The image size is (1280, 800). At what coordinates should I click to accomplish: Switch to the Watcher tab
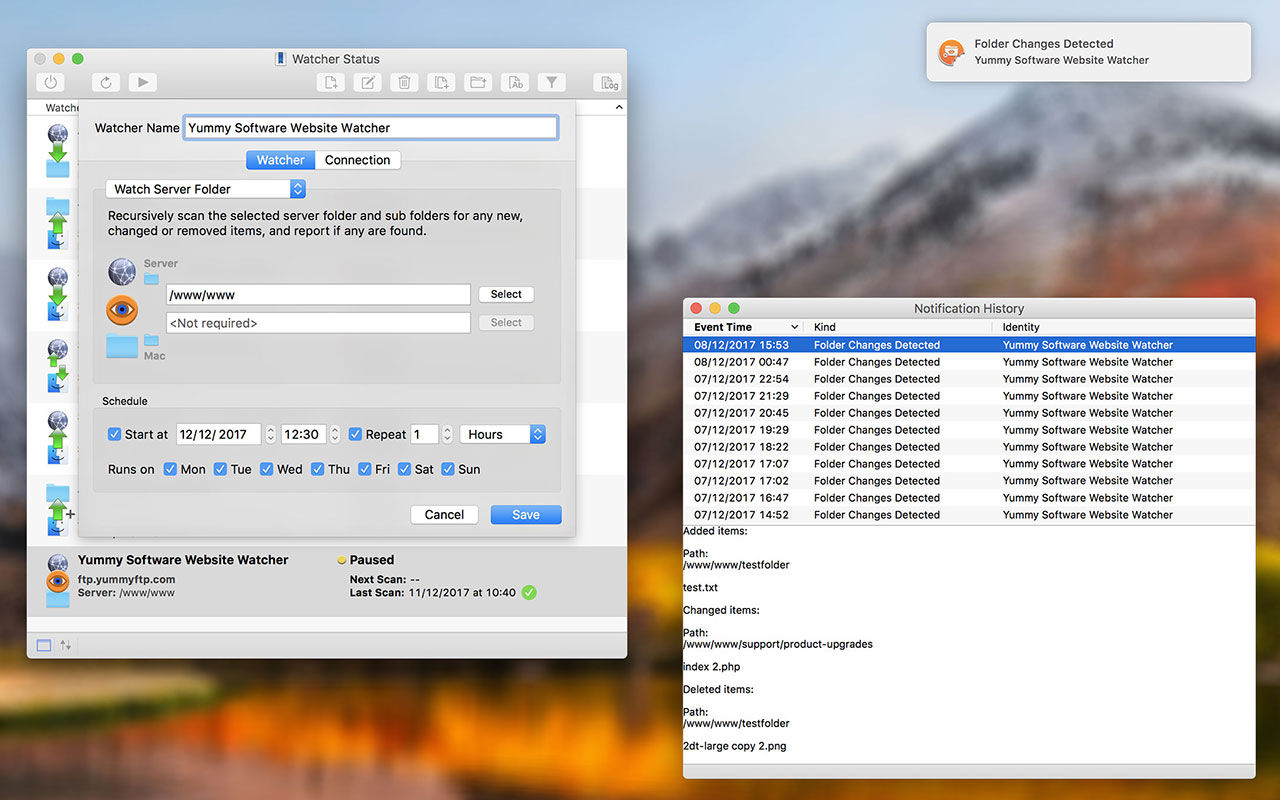(x=280, y=160)
